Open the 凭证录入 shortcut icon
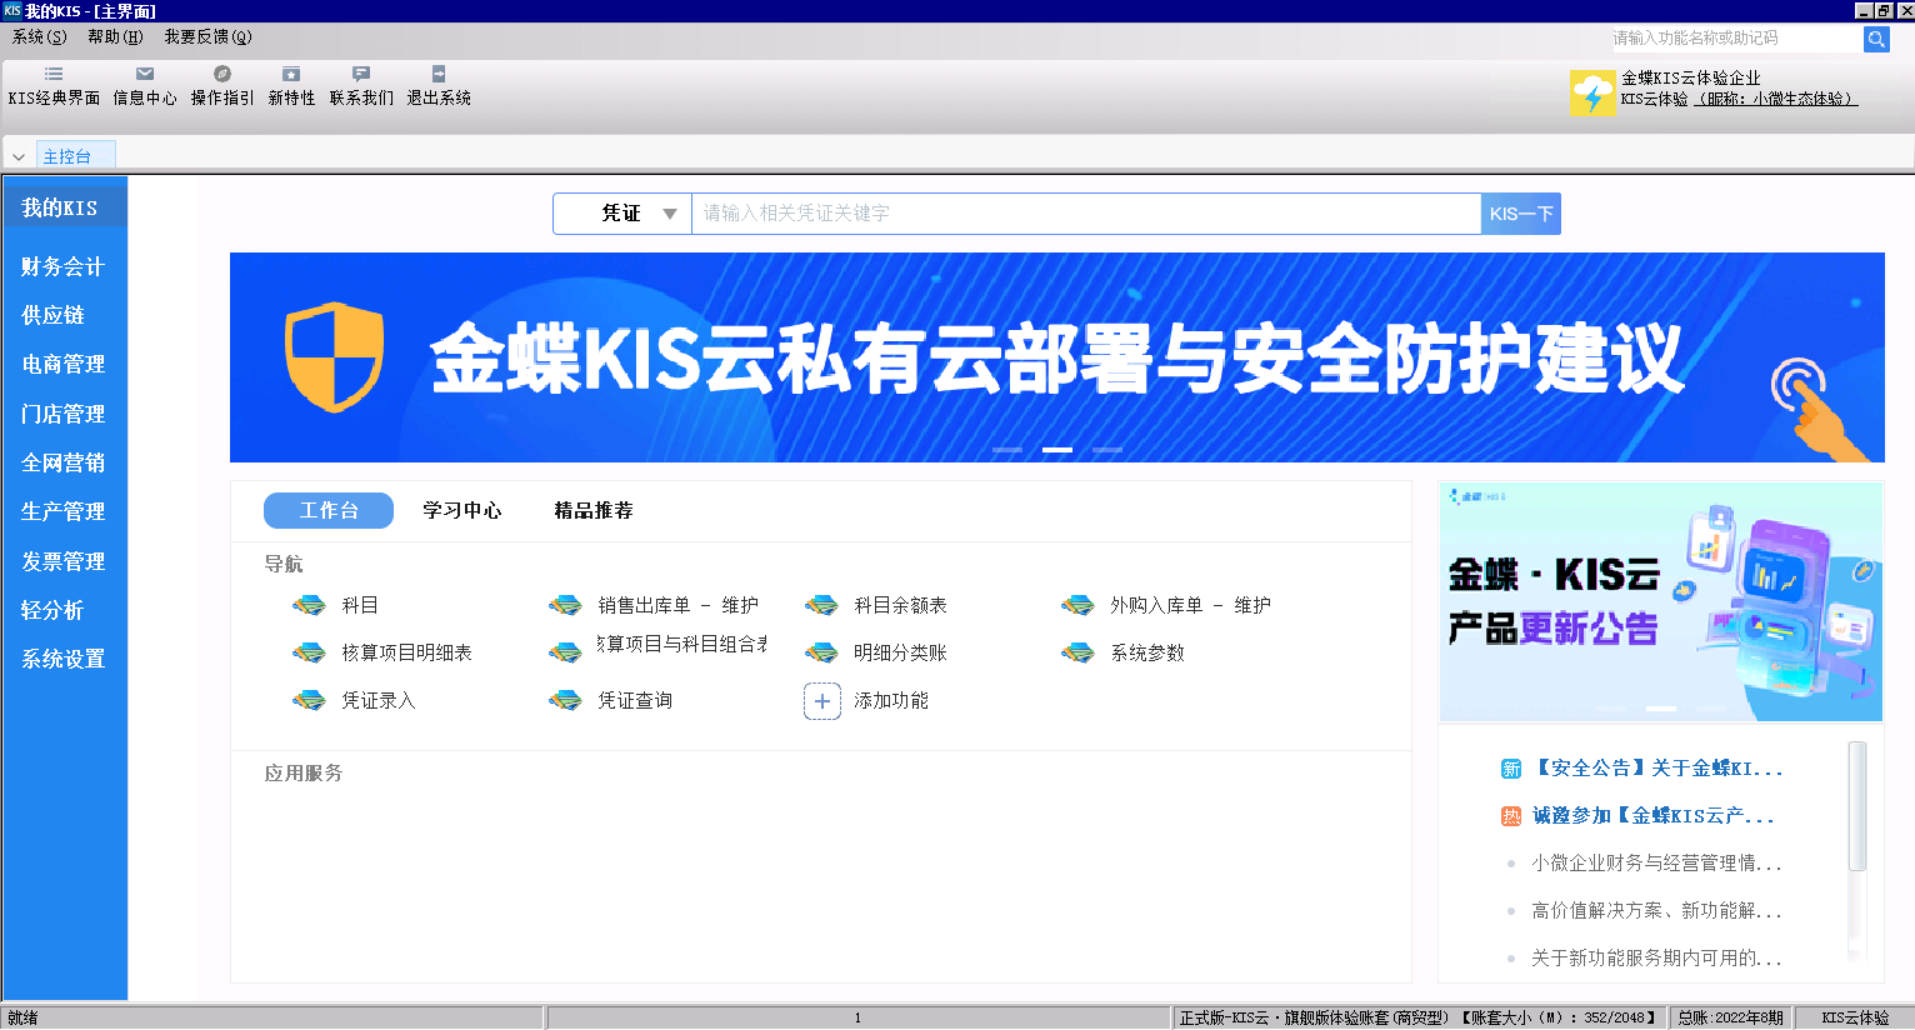The width and height of the screenshot is (1915, 1030). [x=309, y=701]
